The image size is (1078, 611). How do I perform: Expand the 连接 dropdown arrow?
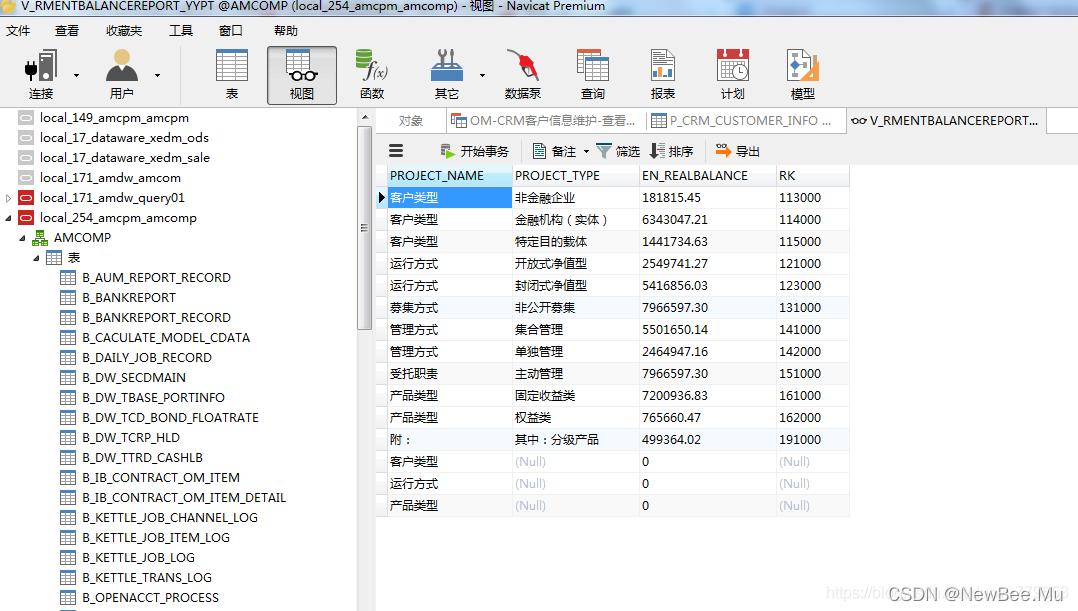[76, 75]
